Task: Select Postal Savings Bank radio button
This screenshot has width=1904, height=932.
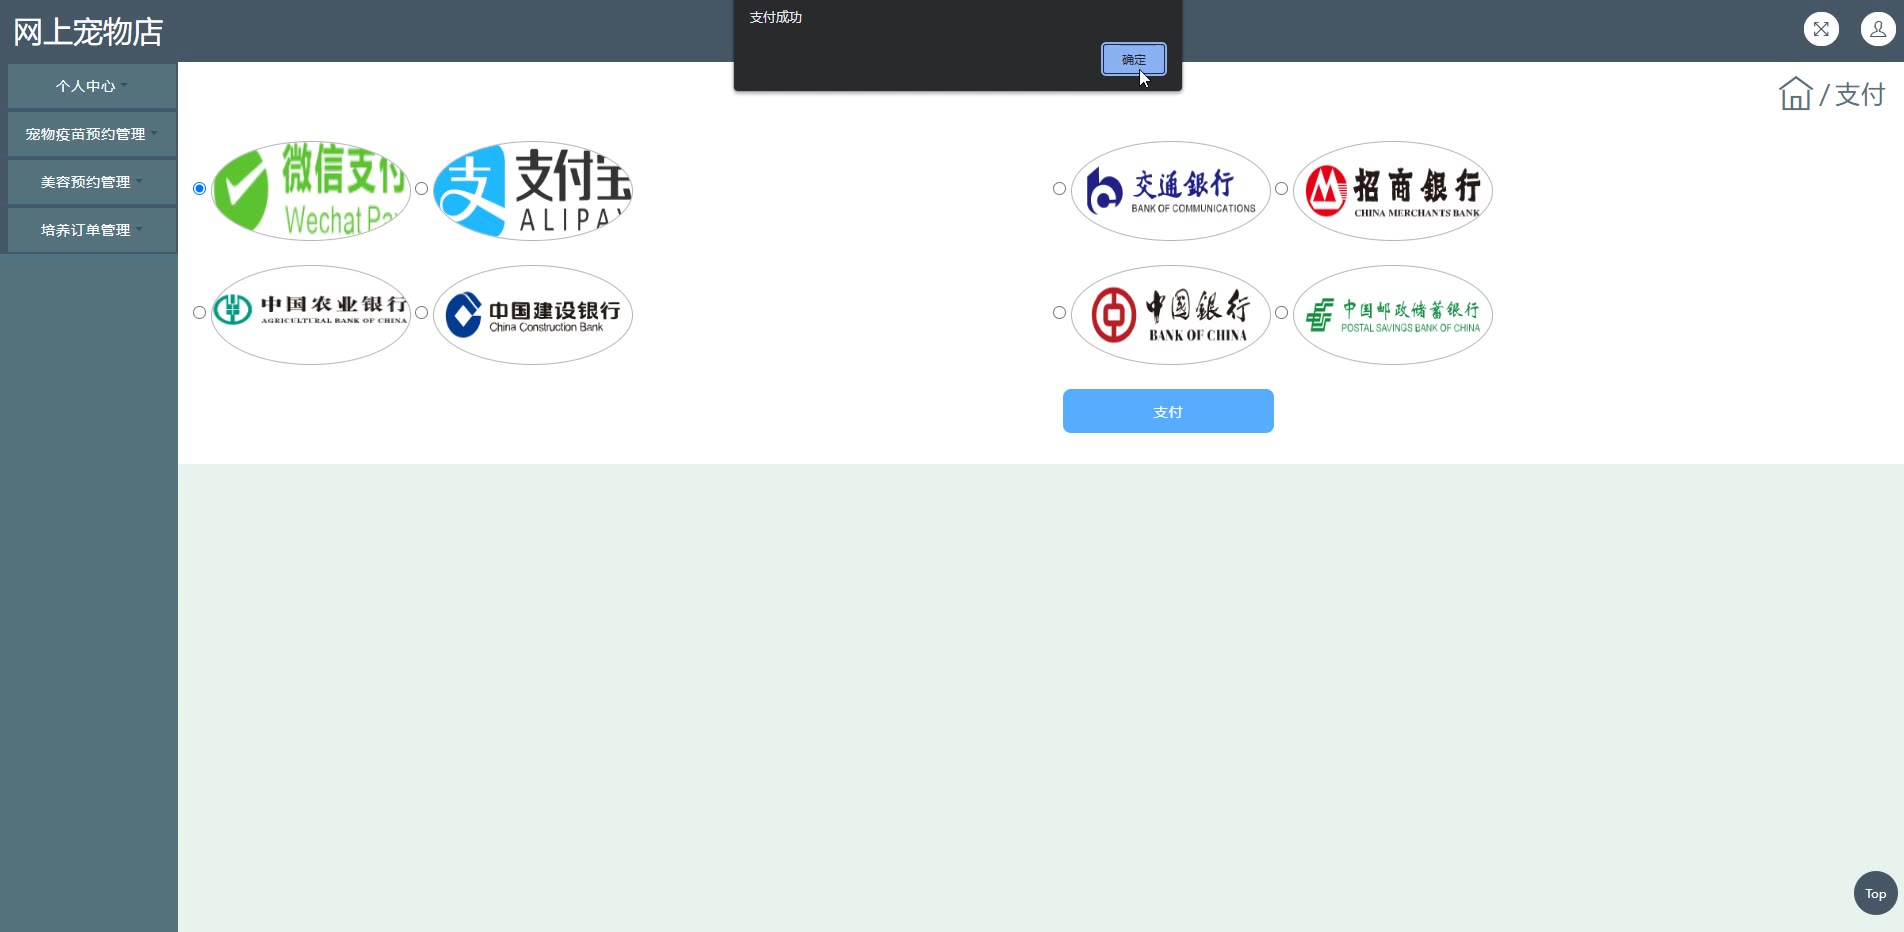Action: pyautogui.click(x=1282, y=312)
